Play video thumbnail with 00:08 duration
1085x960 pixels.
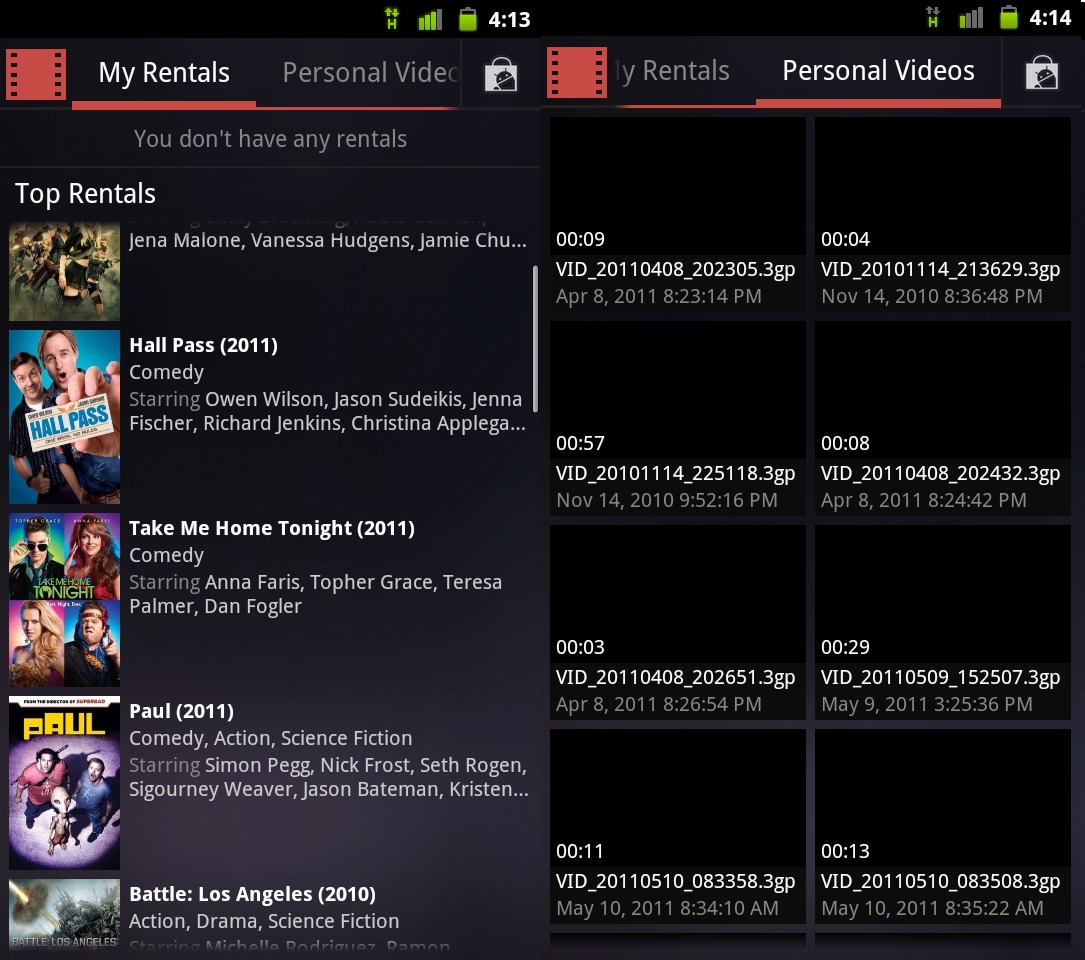pyautogui.click(x=942, y=390)
